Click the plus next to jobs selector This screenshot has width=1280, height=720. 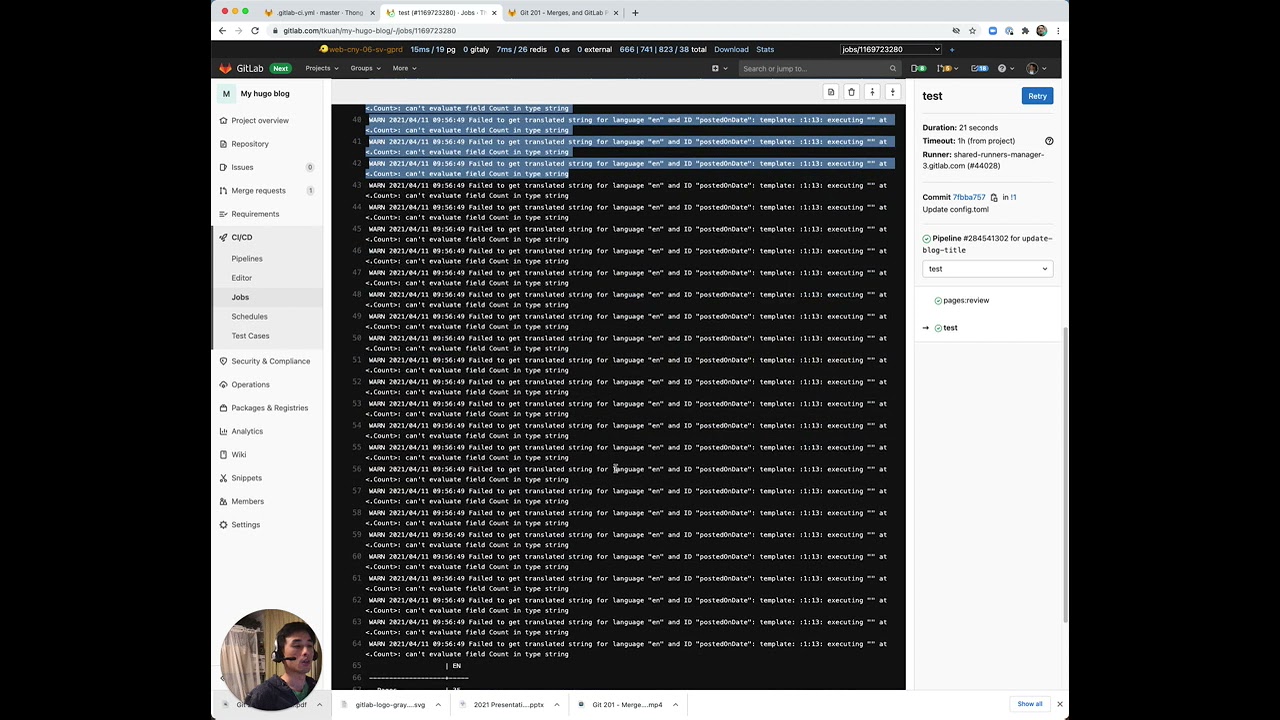point(952,49)
